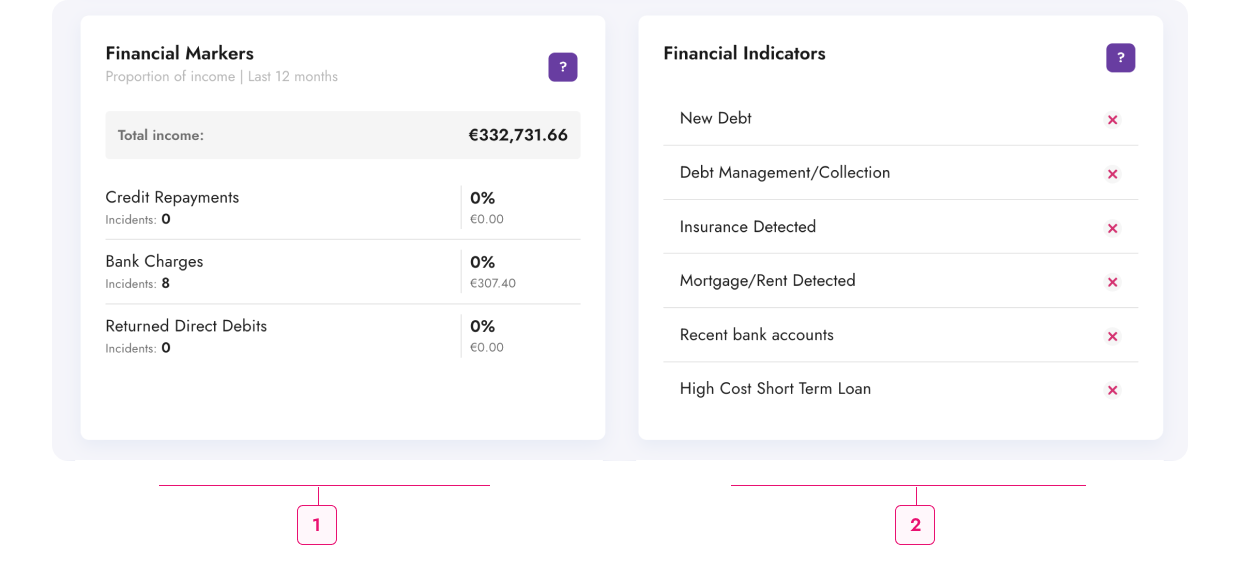Select the Bank Charges row
Viewport: 1240px width, 577px height.
(343, 272)
